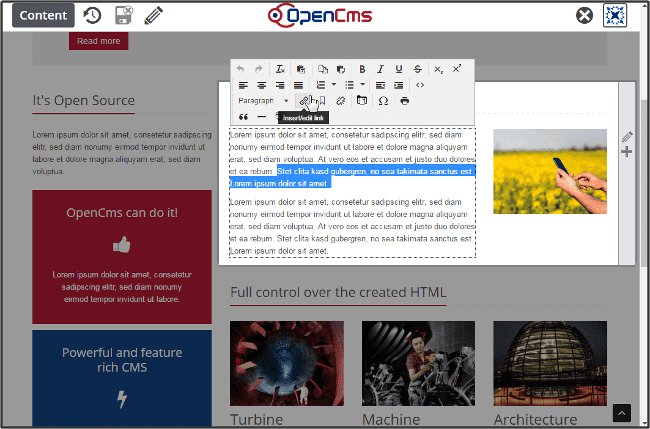Viewport: 650px width, 429px height.
Task: Add element with the plus icon
Action: 627,151
